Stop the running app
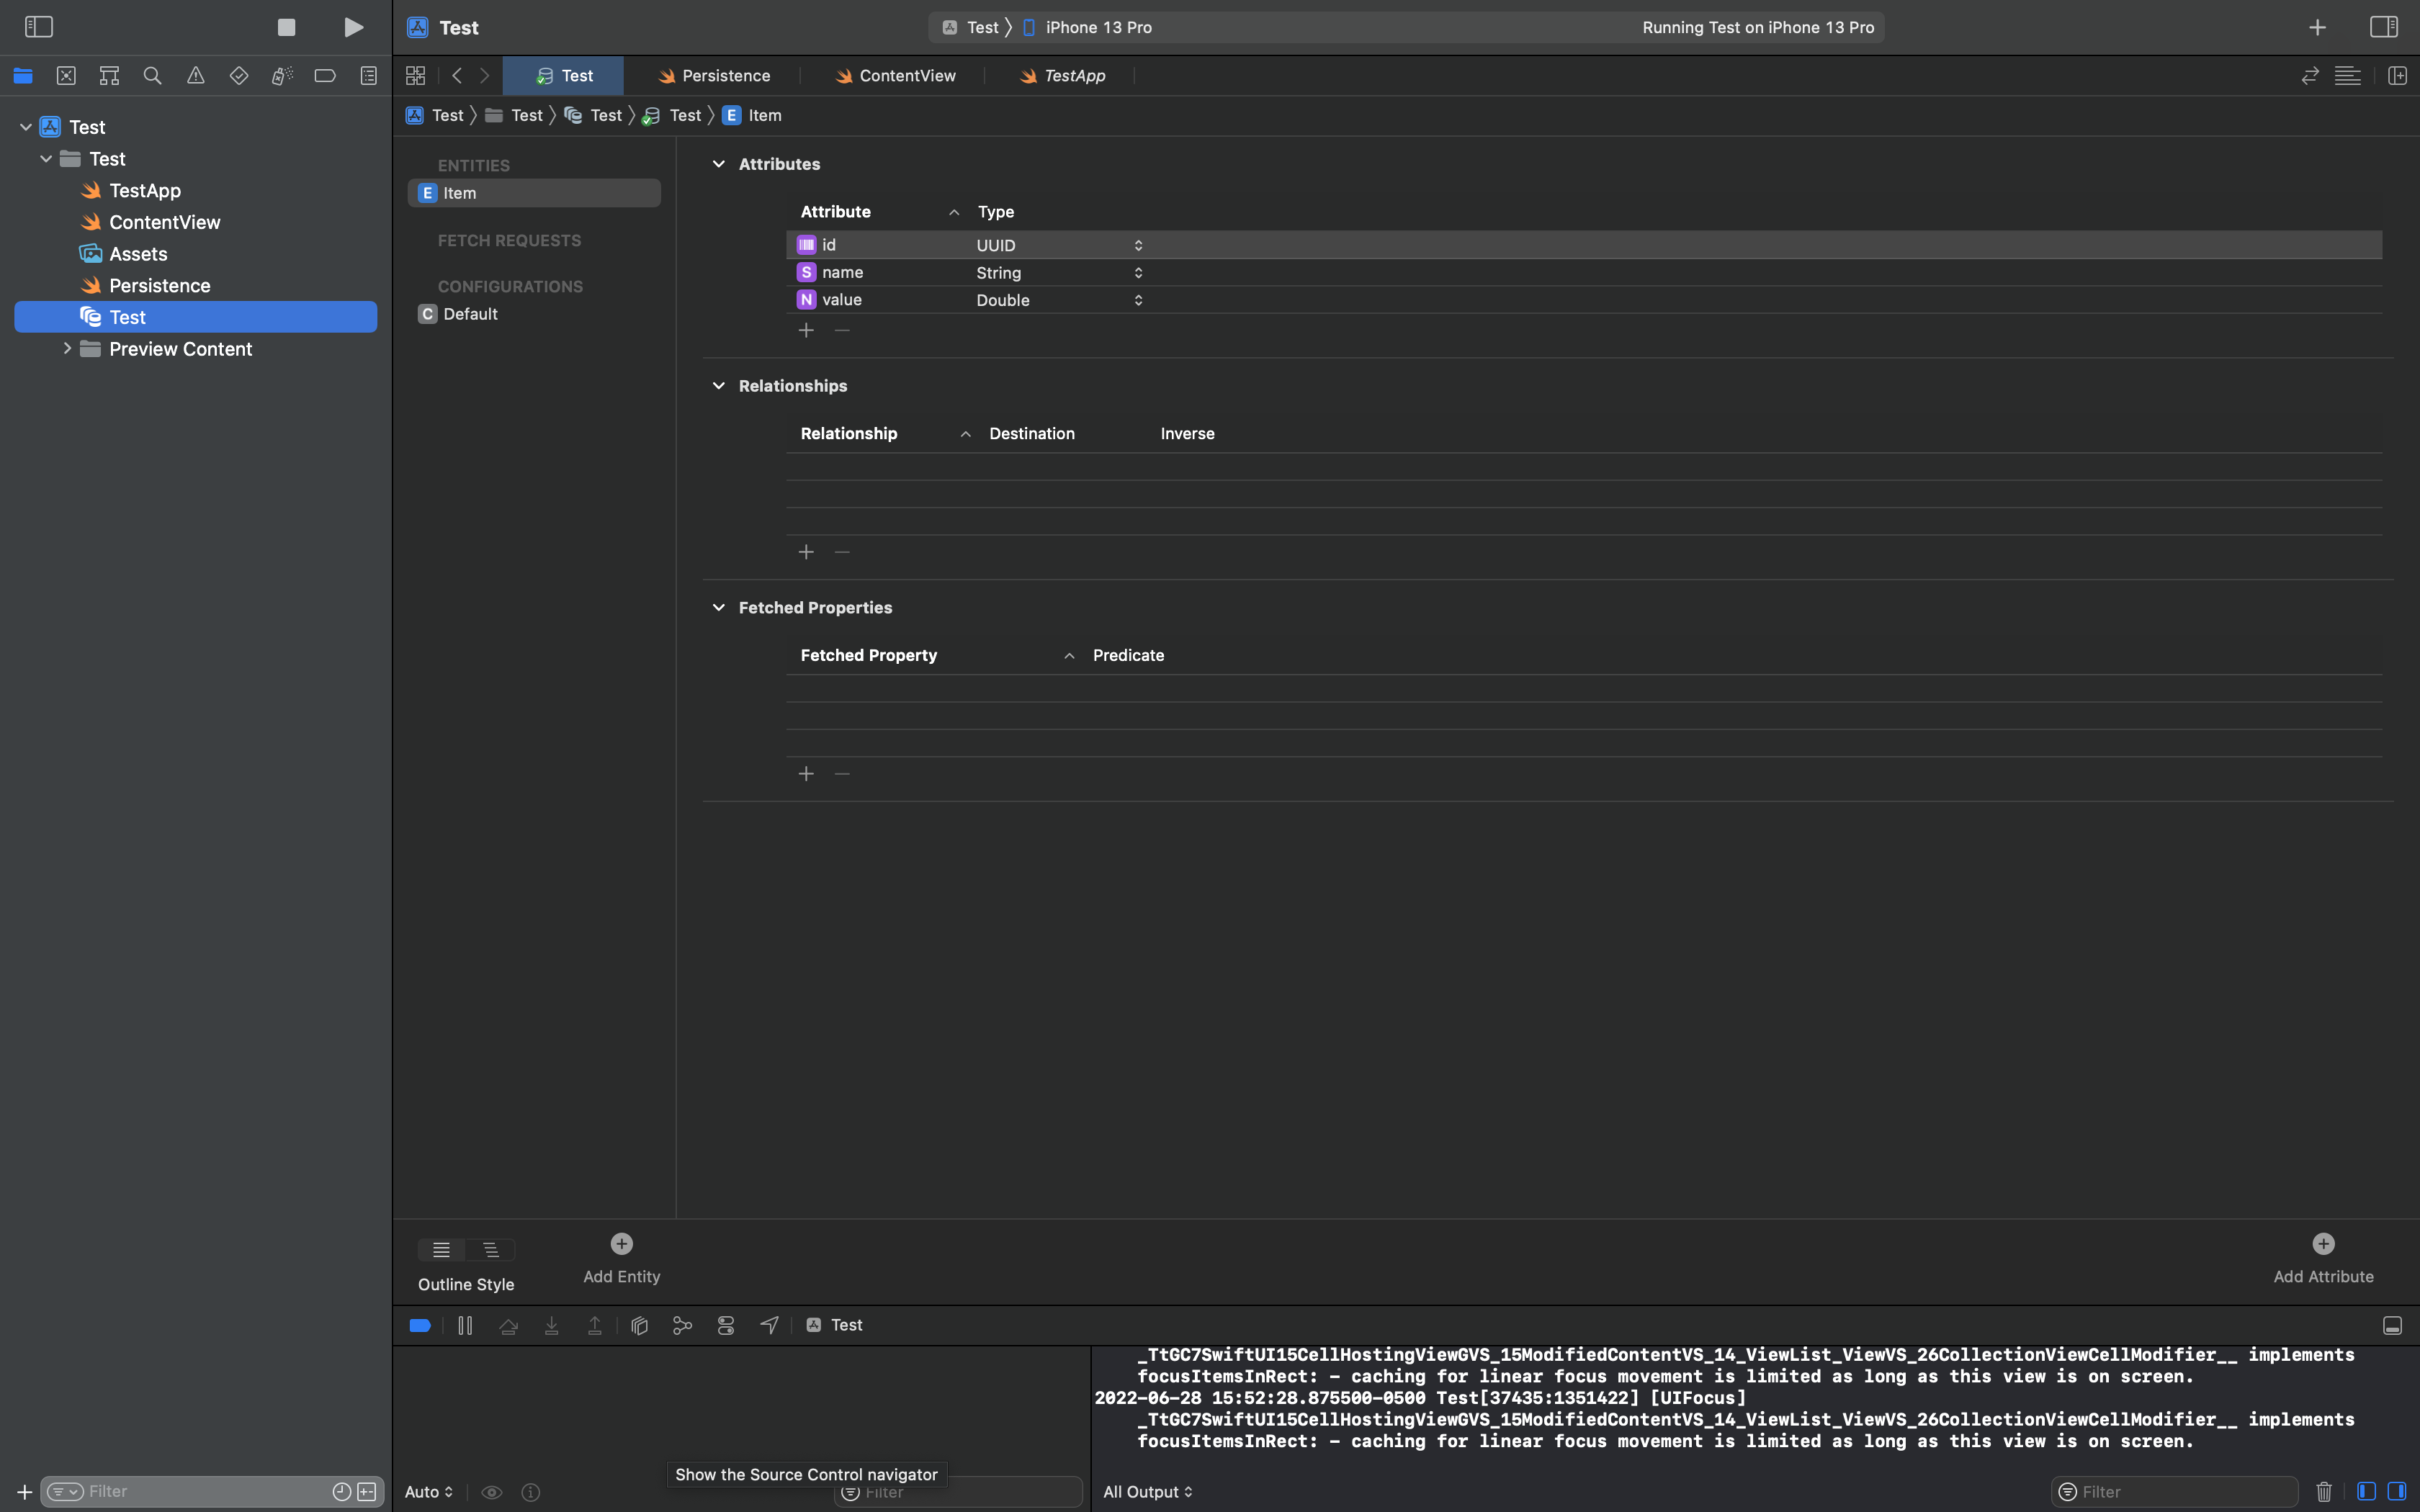 [286, 27]
